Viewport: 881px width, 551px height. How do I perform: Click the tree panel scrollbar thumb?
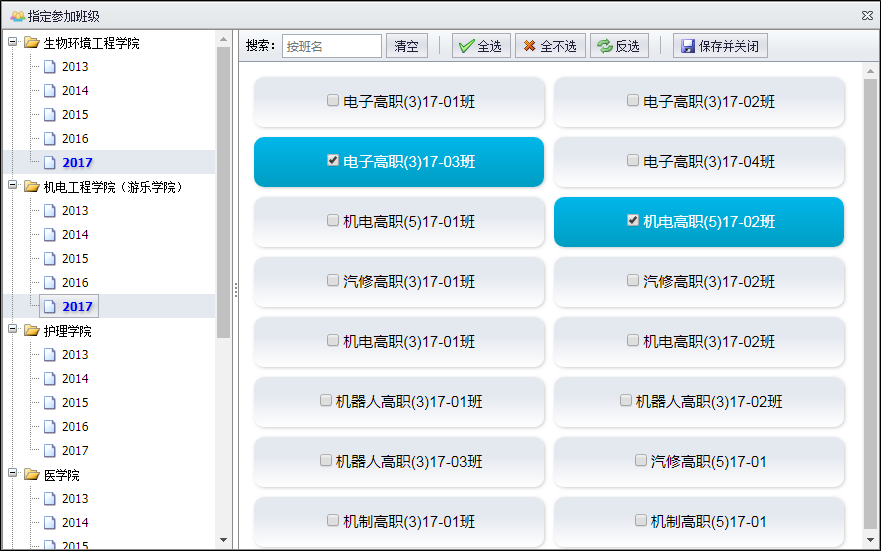coord(223,193)
